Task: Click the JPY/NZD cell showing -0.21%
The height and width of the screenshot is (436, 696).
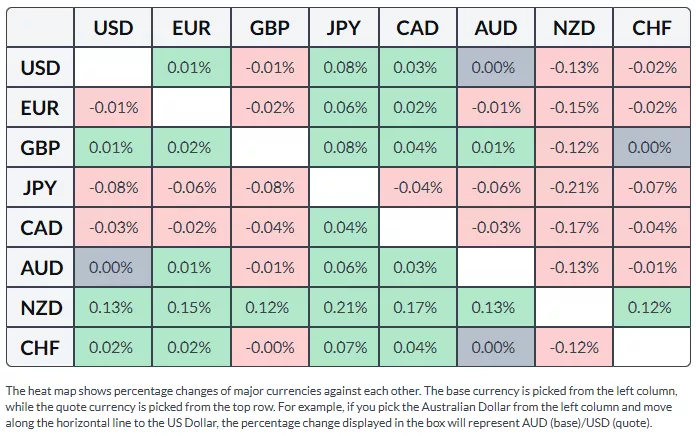Action: pyautogui.click(x=574, y=188)
